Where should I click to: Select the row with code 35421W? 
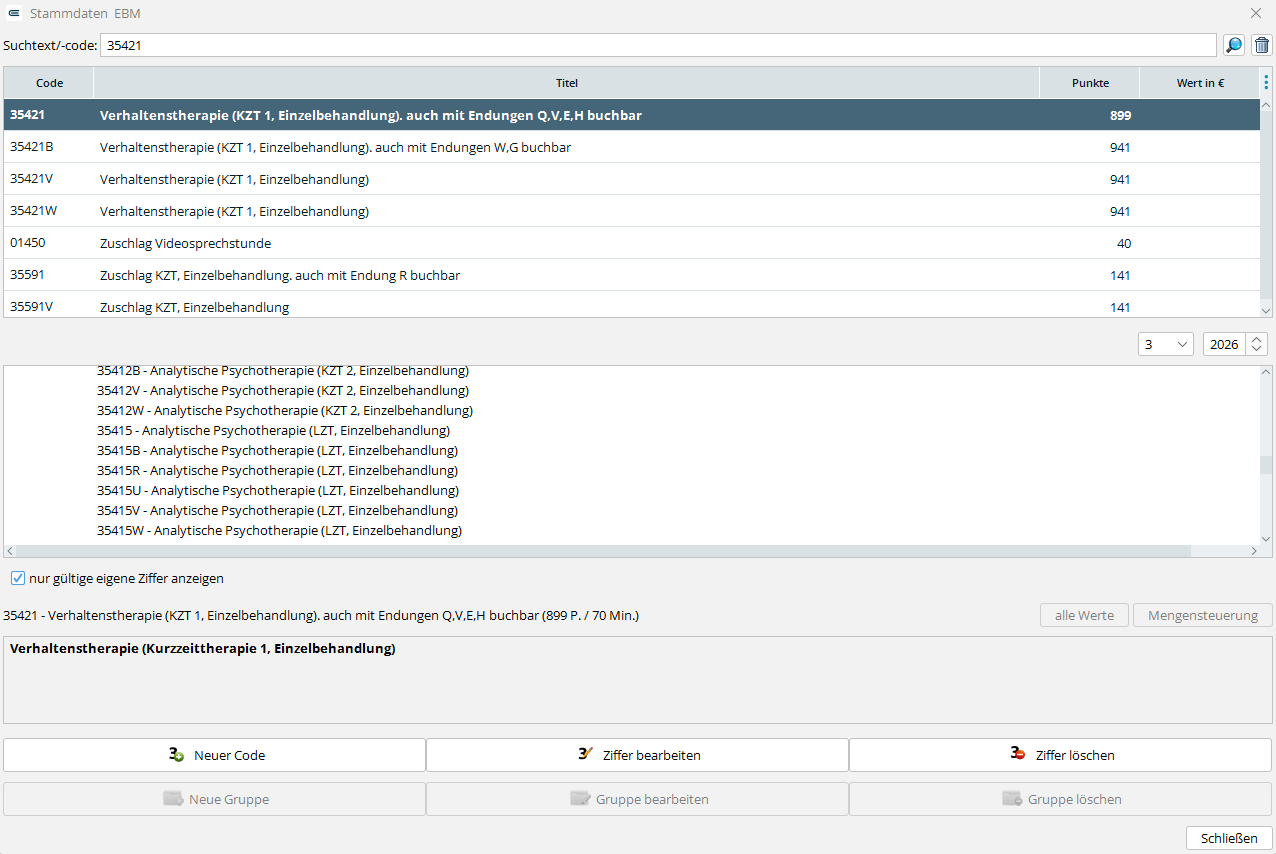click(631, 211)
